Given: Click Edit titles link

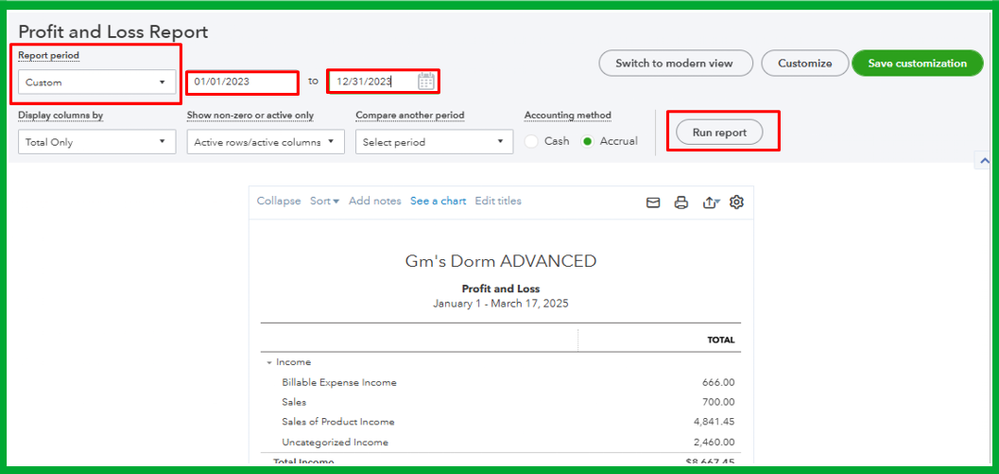Looking at the screenshot, I should (498, 201).
